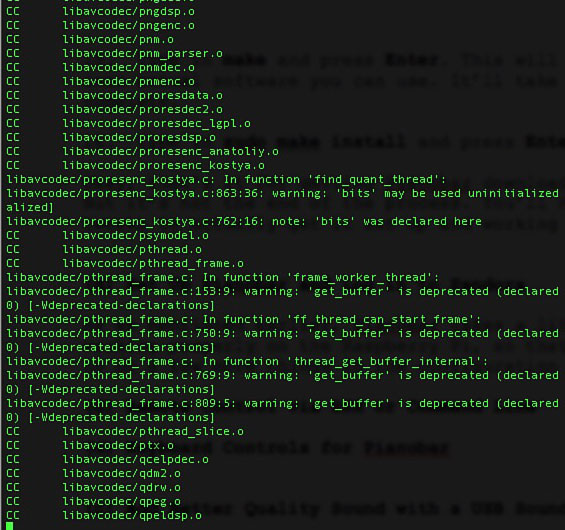Viewport: 565px width, 530px height.
Task: Click the 'frame_worker_thread' function message
Action: click(x=223, y=277)
